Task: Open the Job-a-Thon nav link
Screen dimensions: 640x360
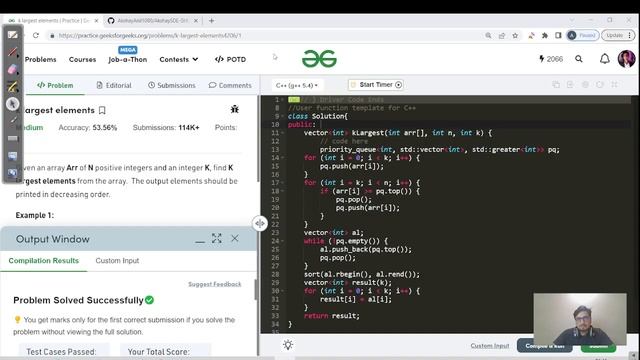Action: click(127, 60)
